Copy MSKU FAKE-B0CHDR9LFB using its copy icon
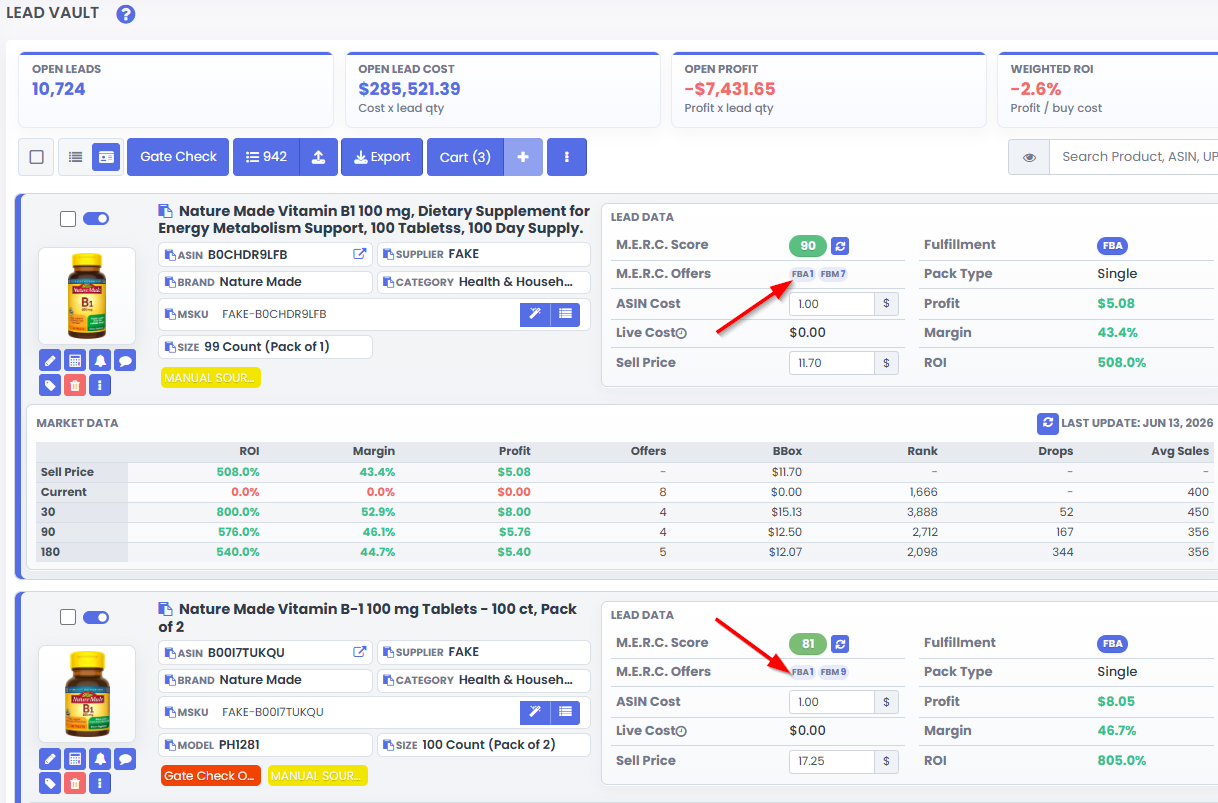The width and height of the screenshot is (1218, 803). pyautogui.click(x=170, y=314)
